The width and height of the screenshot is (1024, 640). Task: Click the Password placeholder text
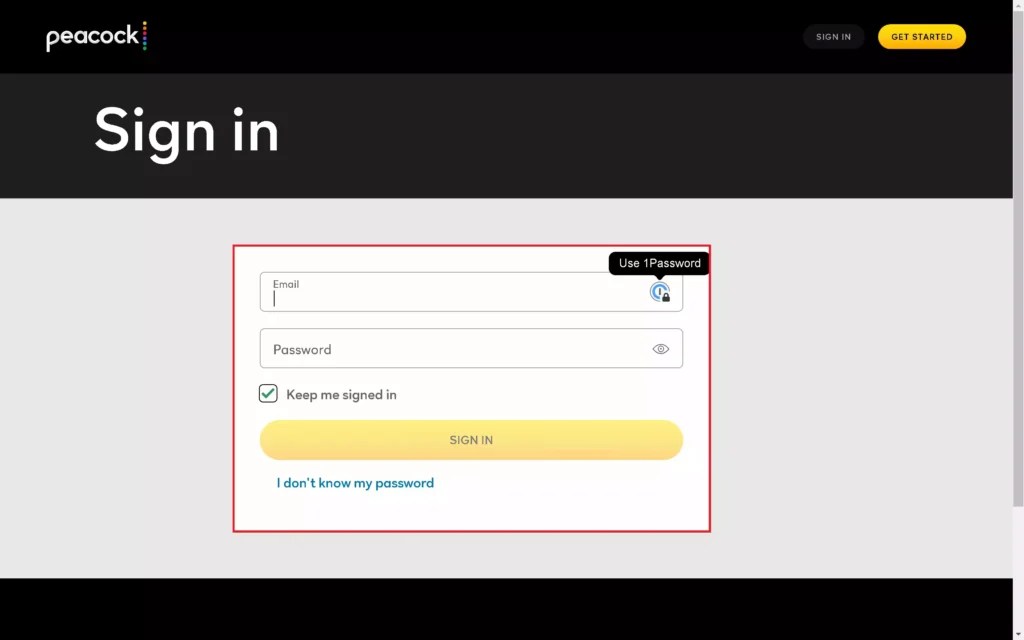[302, 349]
